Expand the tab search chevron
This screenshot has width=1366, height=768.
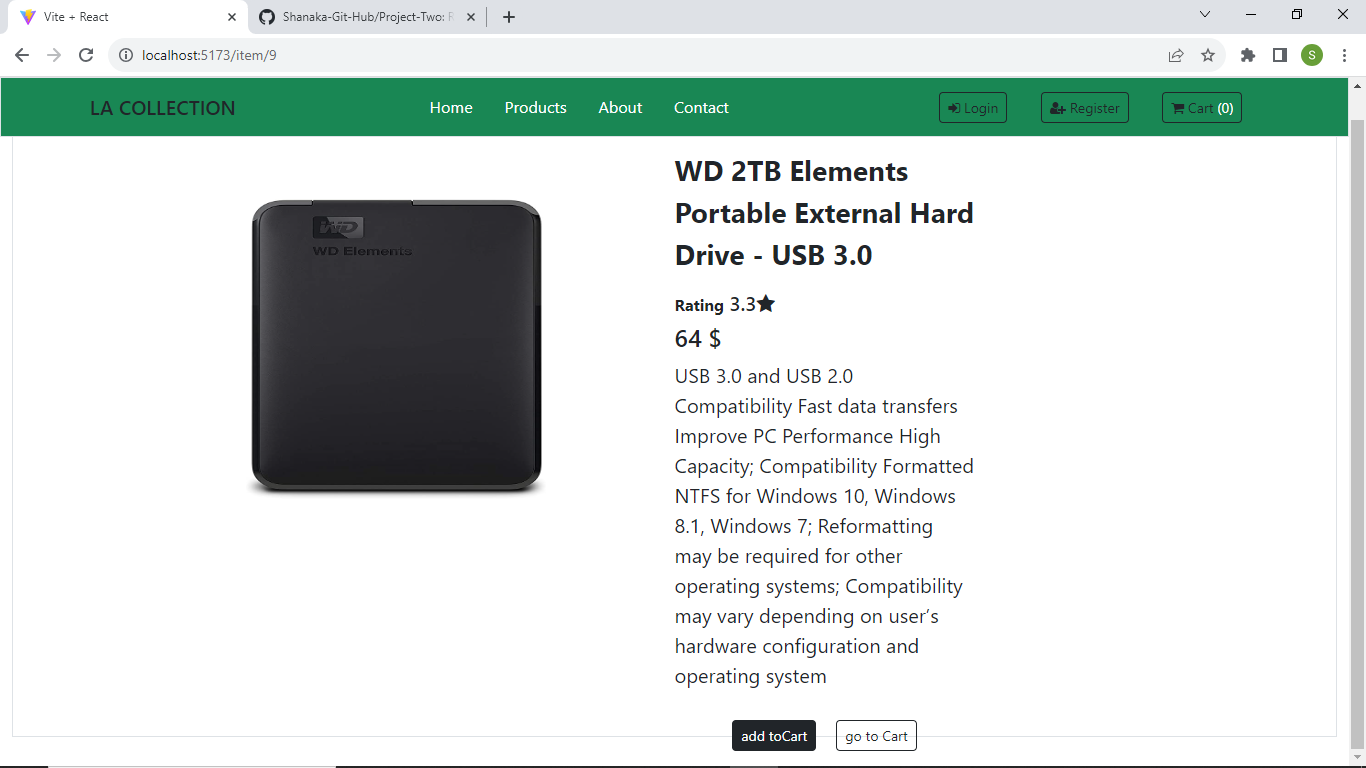pos(1205,14)
